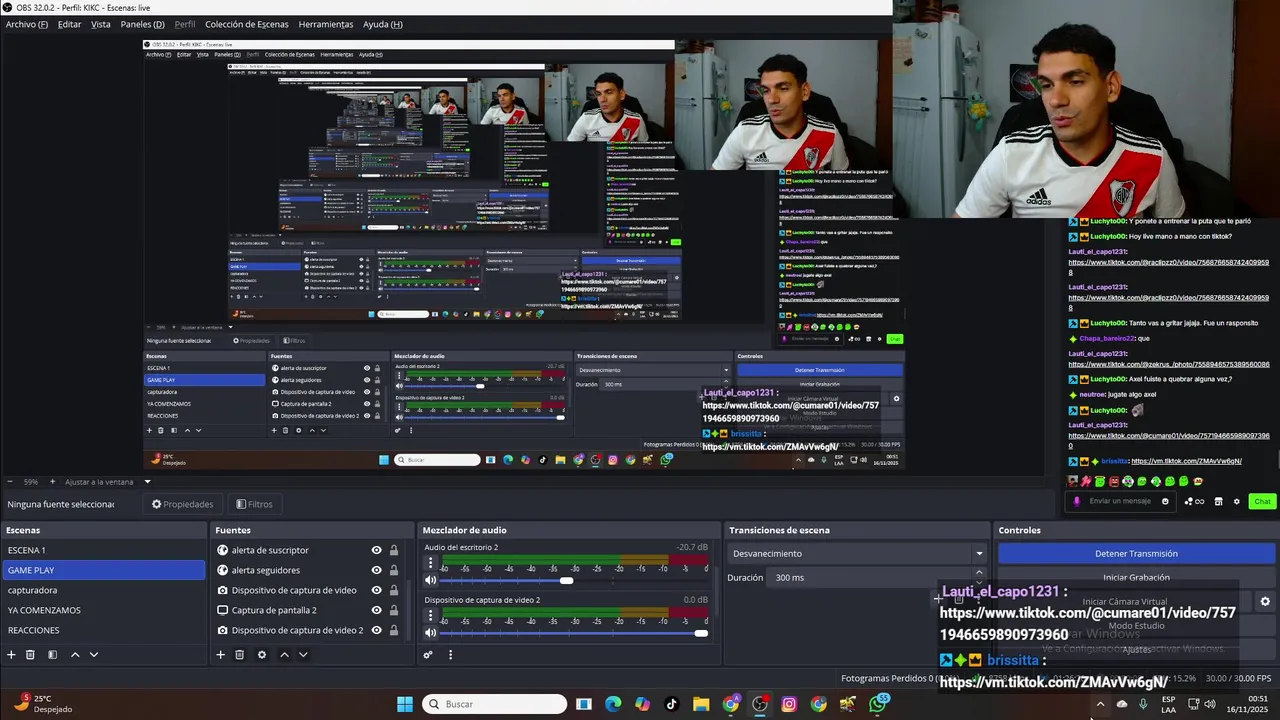This screenshot has width=1280, height=720.
Task: Open chat settings gear beside Chat button
Action: (x=1236, y=501)
